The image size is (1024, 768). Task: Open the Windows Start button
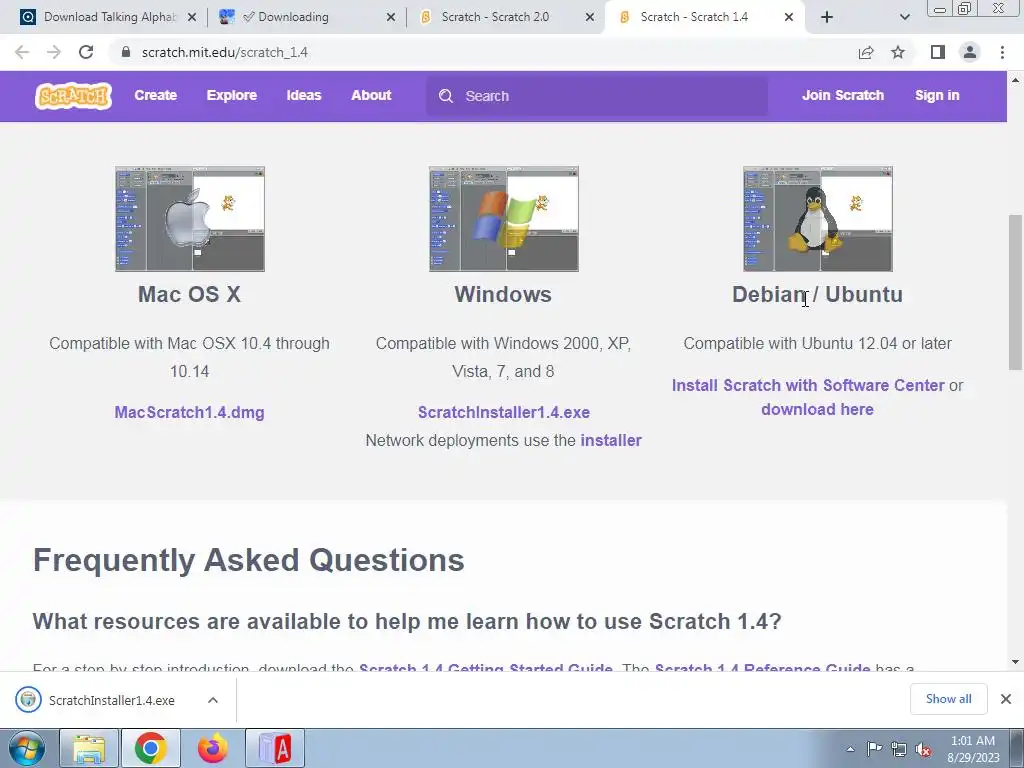[26, 748]
